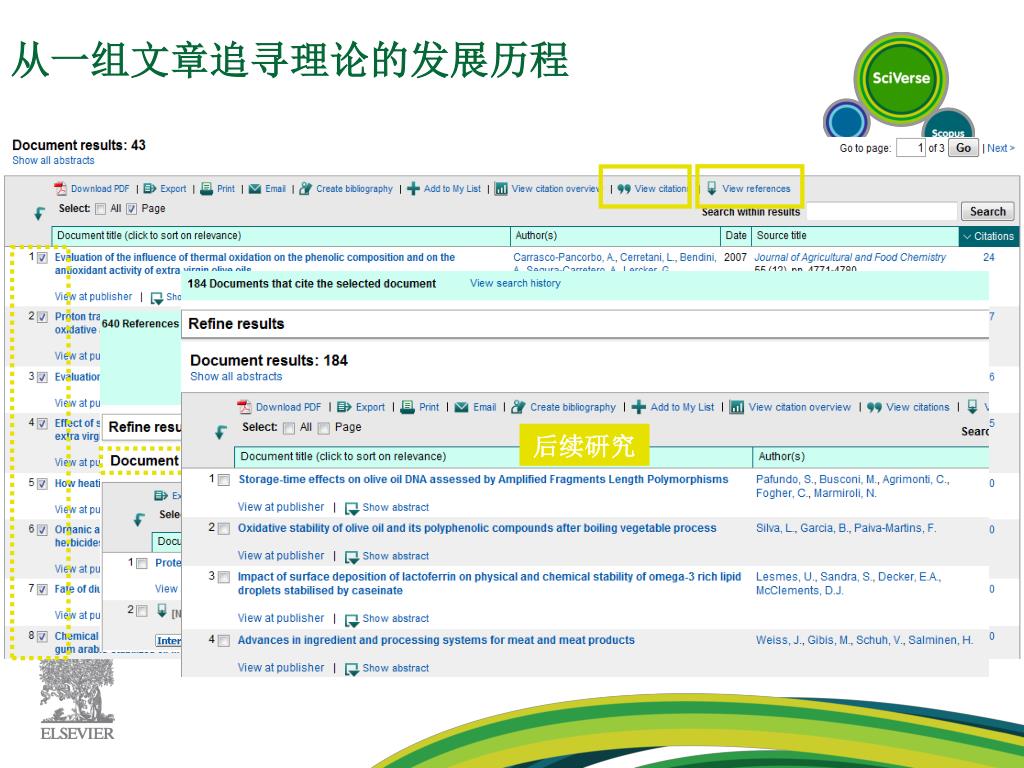Screen dimensions: 1024x768
Task: Open Advances in ingredient and processing systems article
Action: (x=436, y=641)
